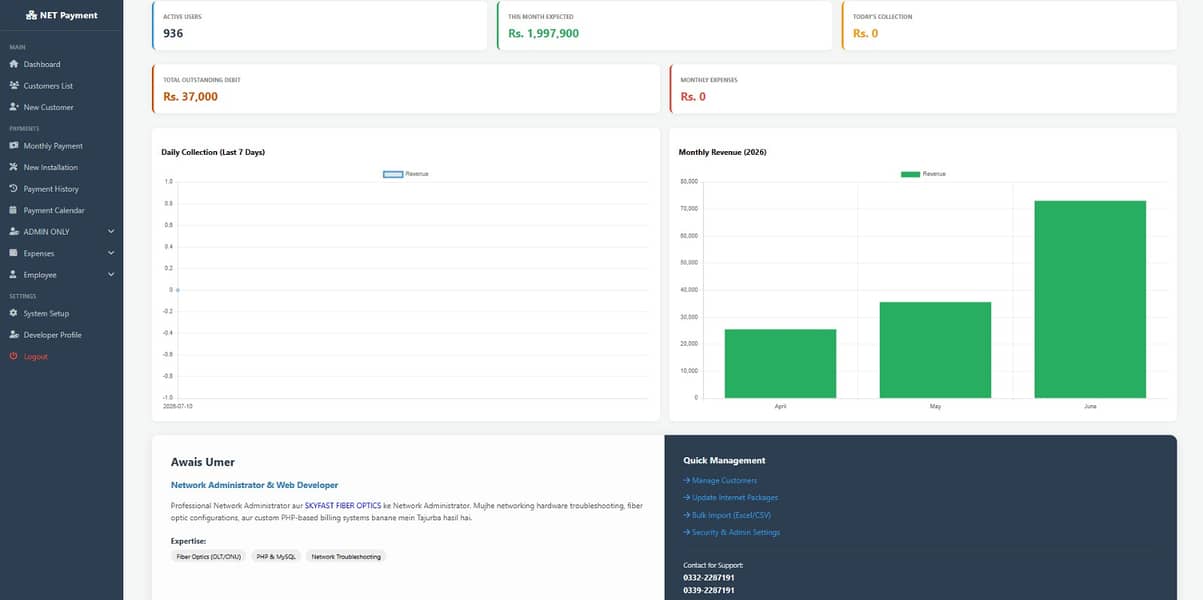Click the Customers List people icon
This screenshot has height=600, width=1203.
pos(14,86)
